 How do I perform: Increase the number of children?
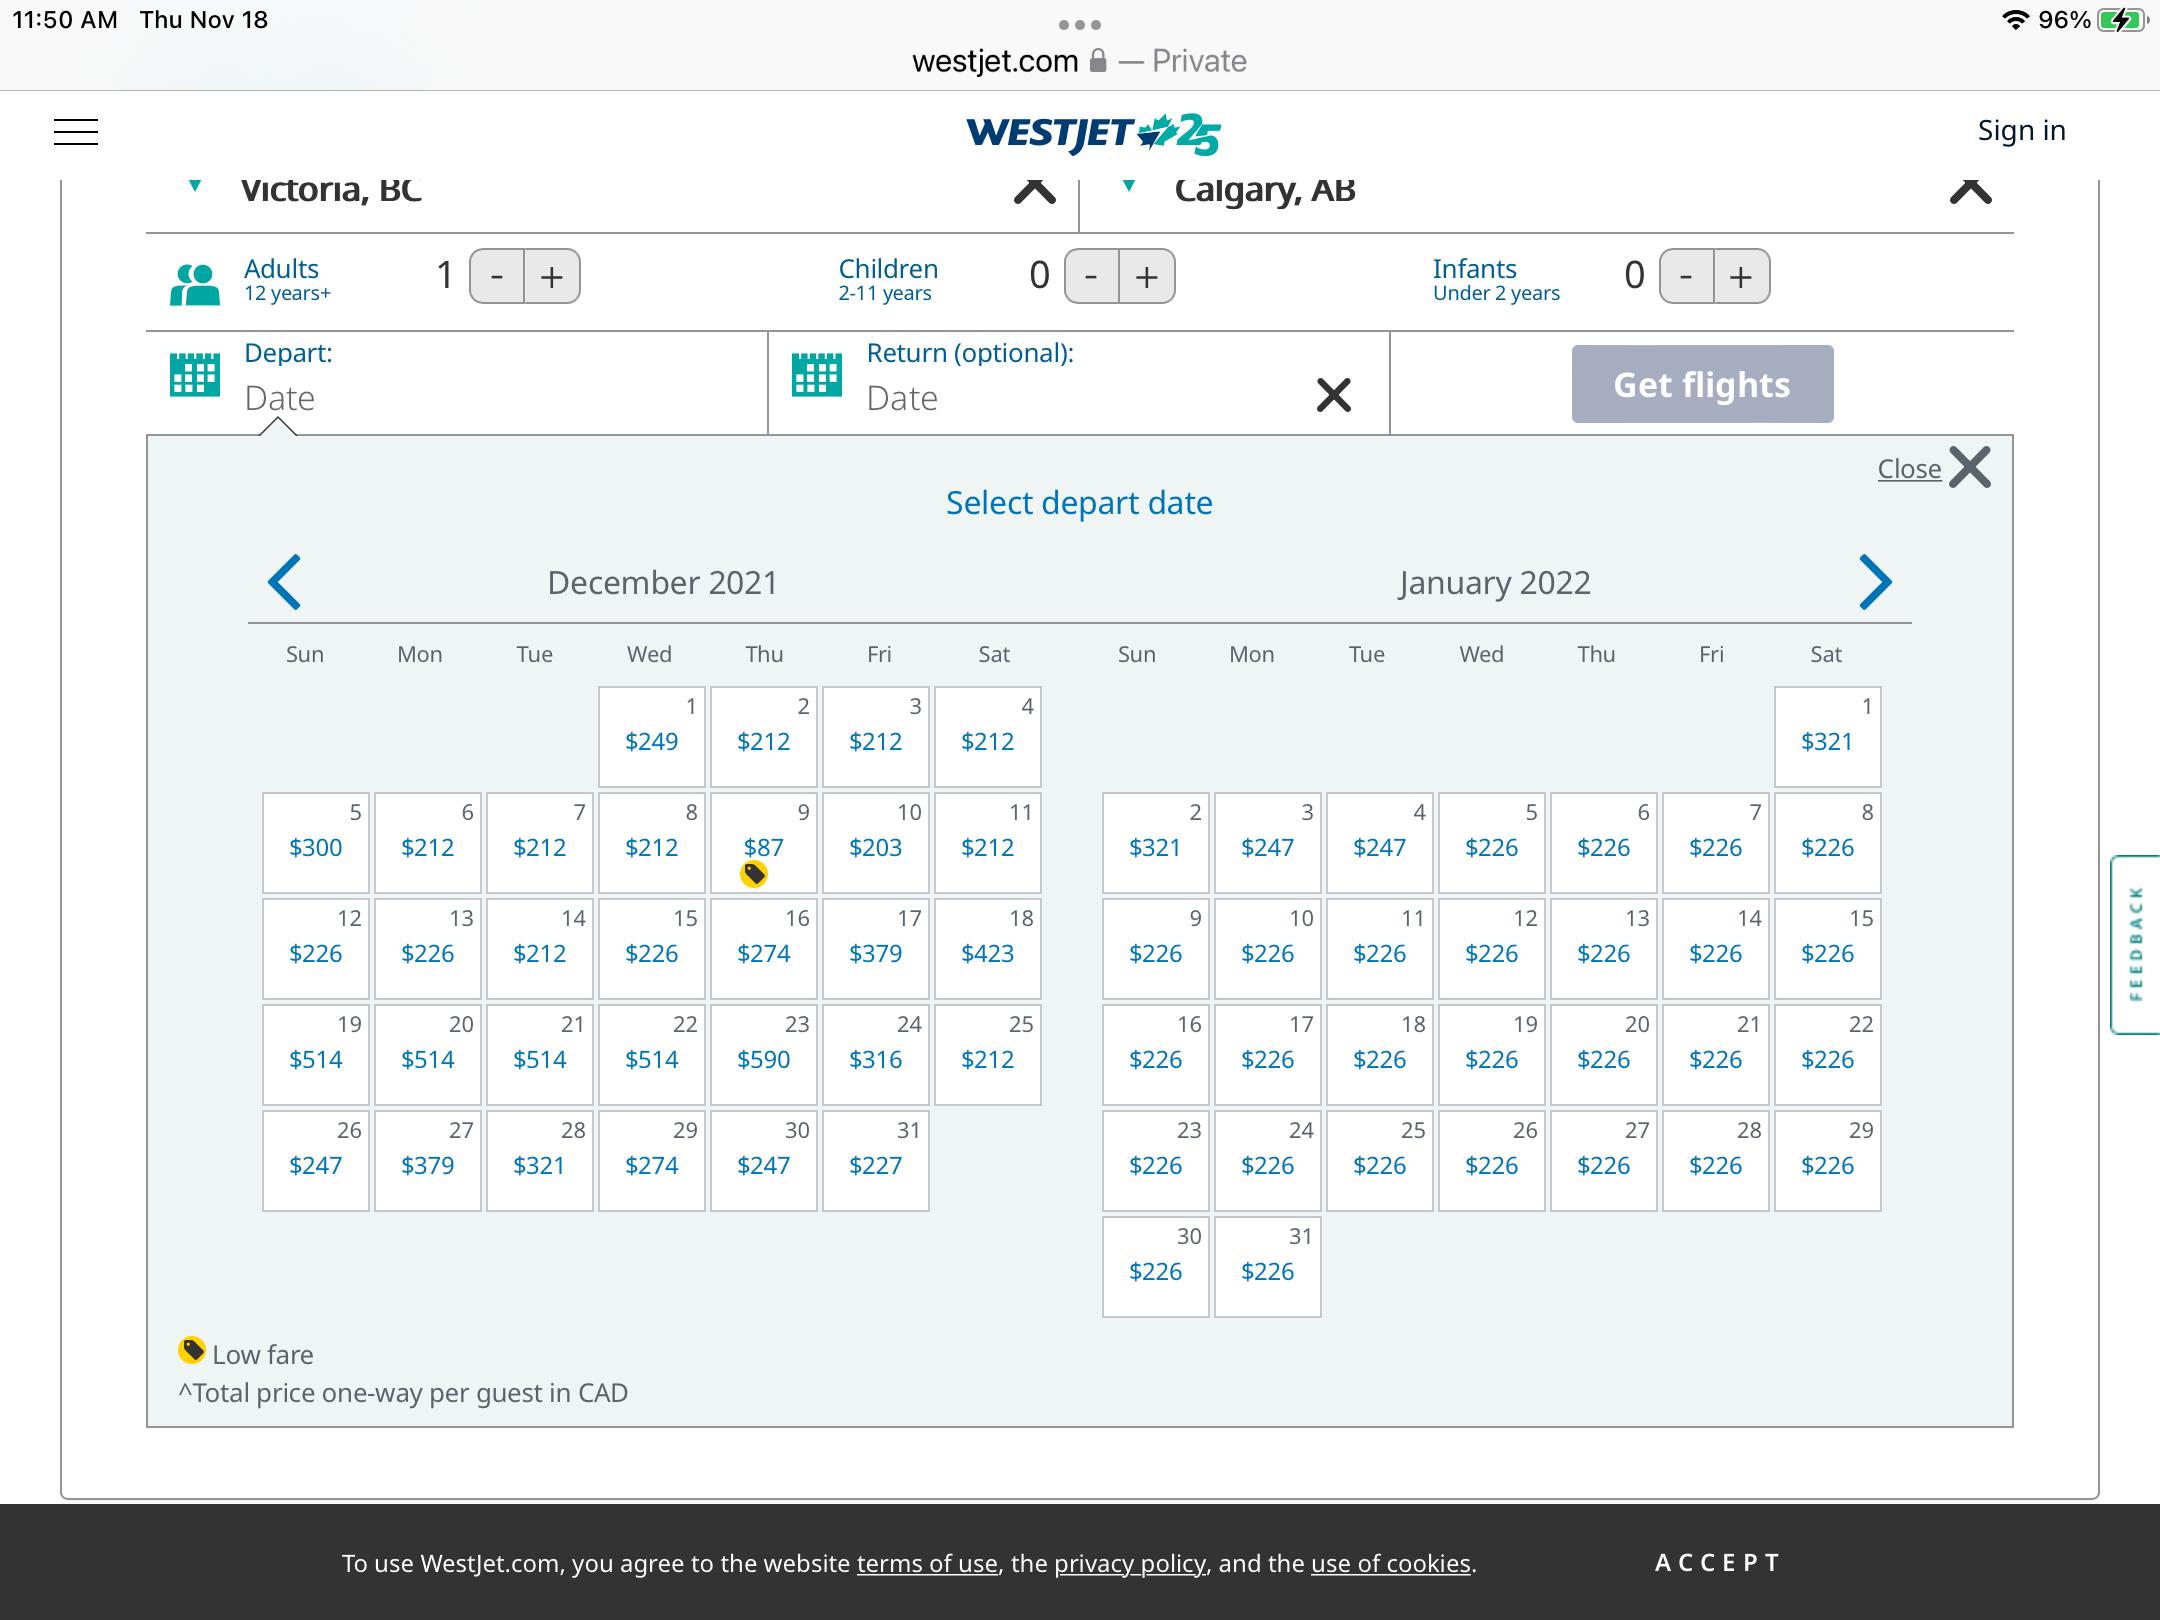pyautogui.click(x=1147, y=276)
